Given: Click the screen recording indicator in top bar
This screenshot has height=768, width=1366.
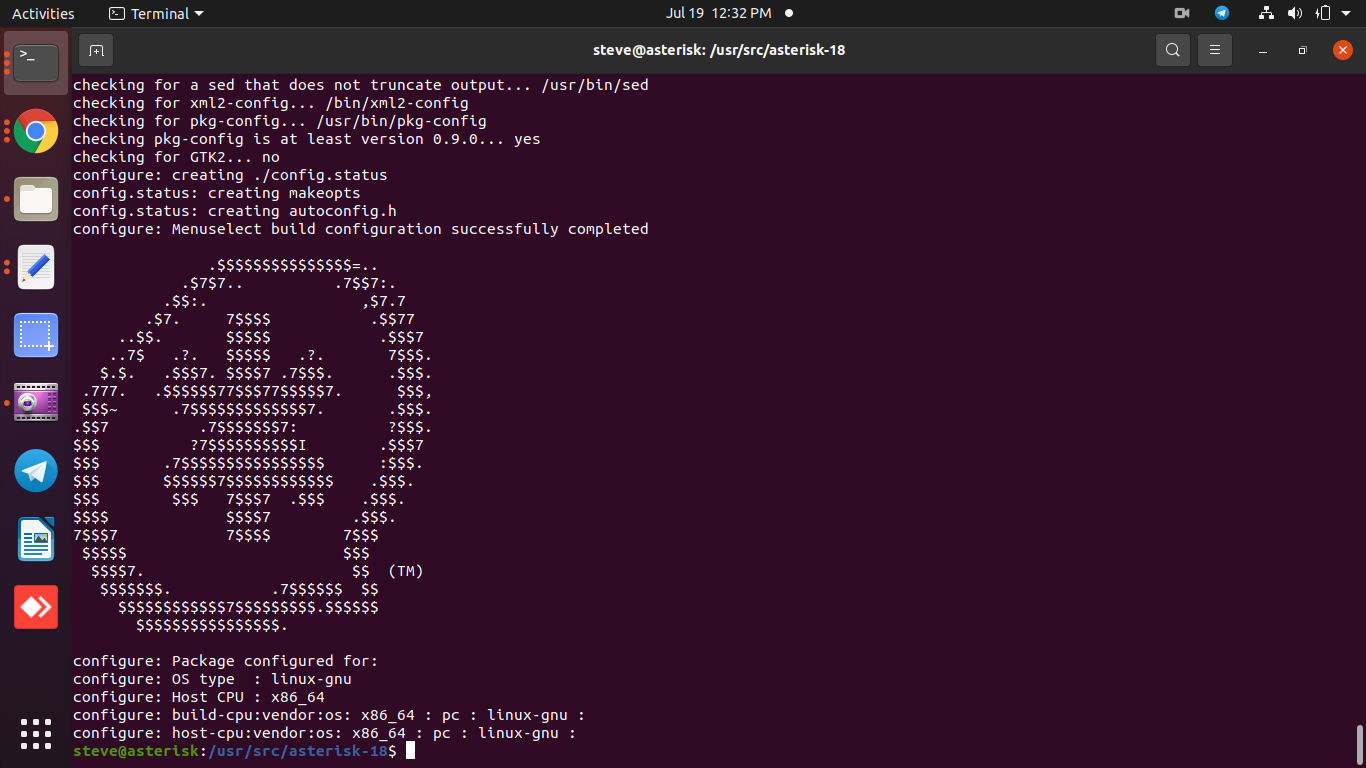Looking at the screenshot, I should pyautogui.click(x=1182, y=13).
